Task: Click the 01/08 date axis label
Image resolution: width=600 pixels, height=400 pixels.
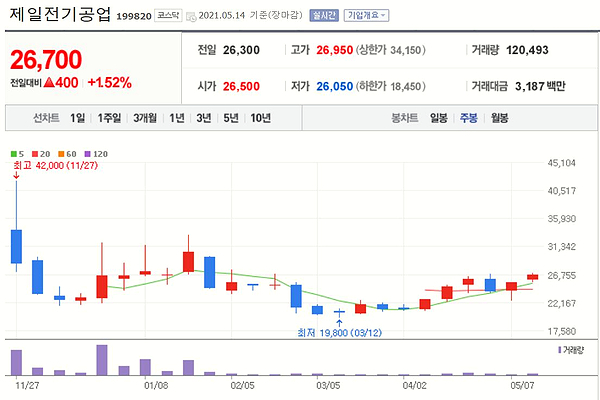Action: tap(156, 385)
